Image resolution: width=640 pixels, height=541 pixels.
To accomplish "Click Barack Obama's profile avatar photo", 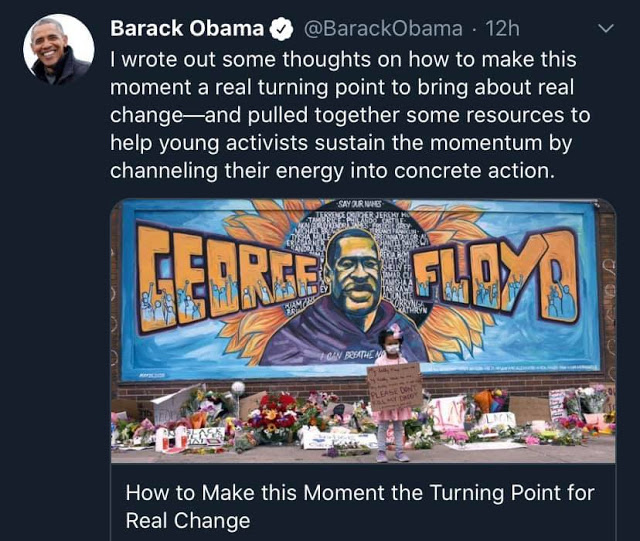I will pos(58,49).
